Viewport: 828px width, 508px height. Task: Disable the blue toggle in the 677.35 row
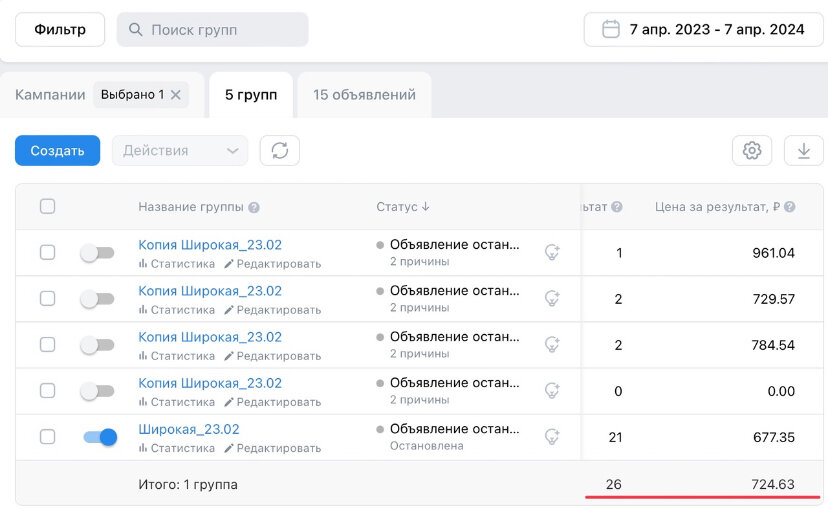(100, 437)
